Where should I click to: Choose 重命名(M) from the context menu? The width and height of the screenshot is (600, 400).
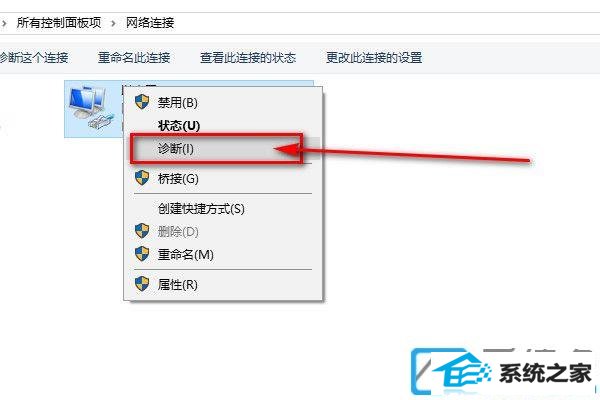(x=186, y=254)
